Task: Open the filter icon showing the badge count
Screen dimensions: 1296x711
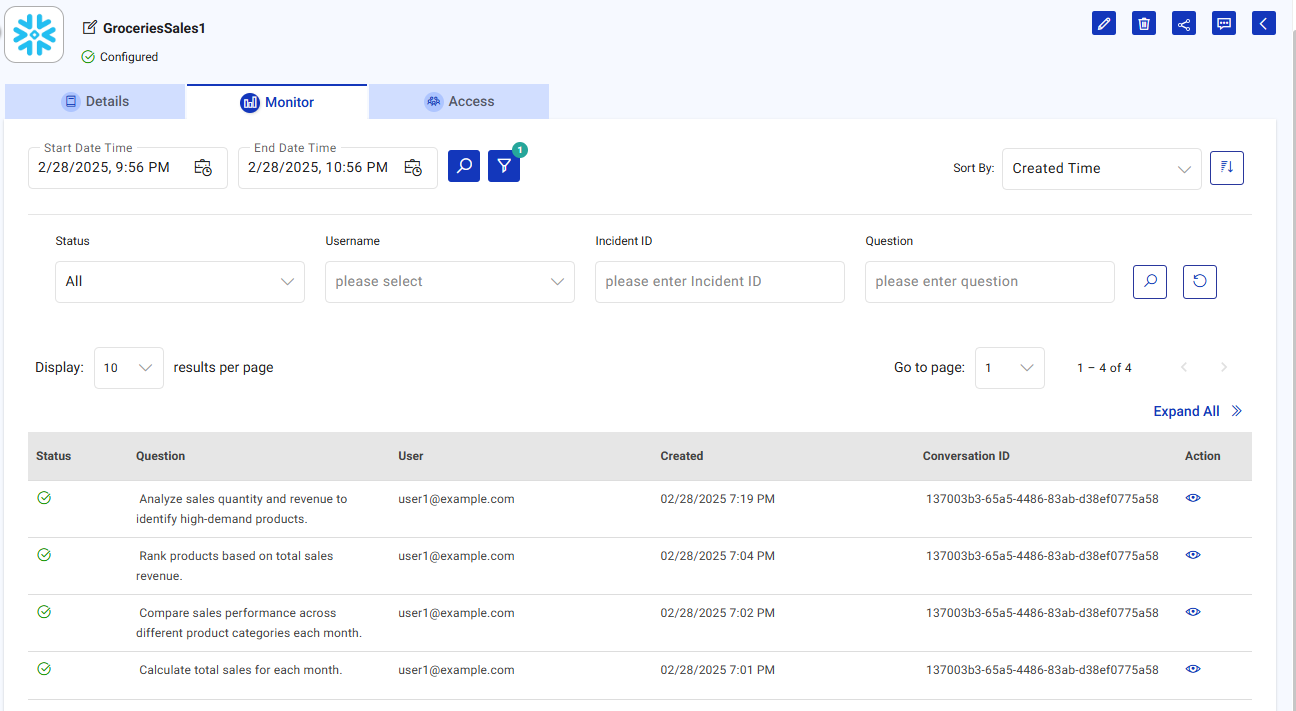Action: point(504,165)
